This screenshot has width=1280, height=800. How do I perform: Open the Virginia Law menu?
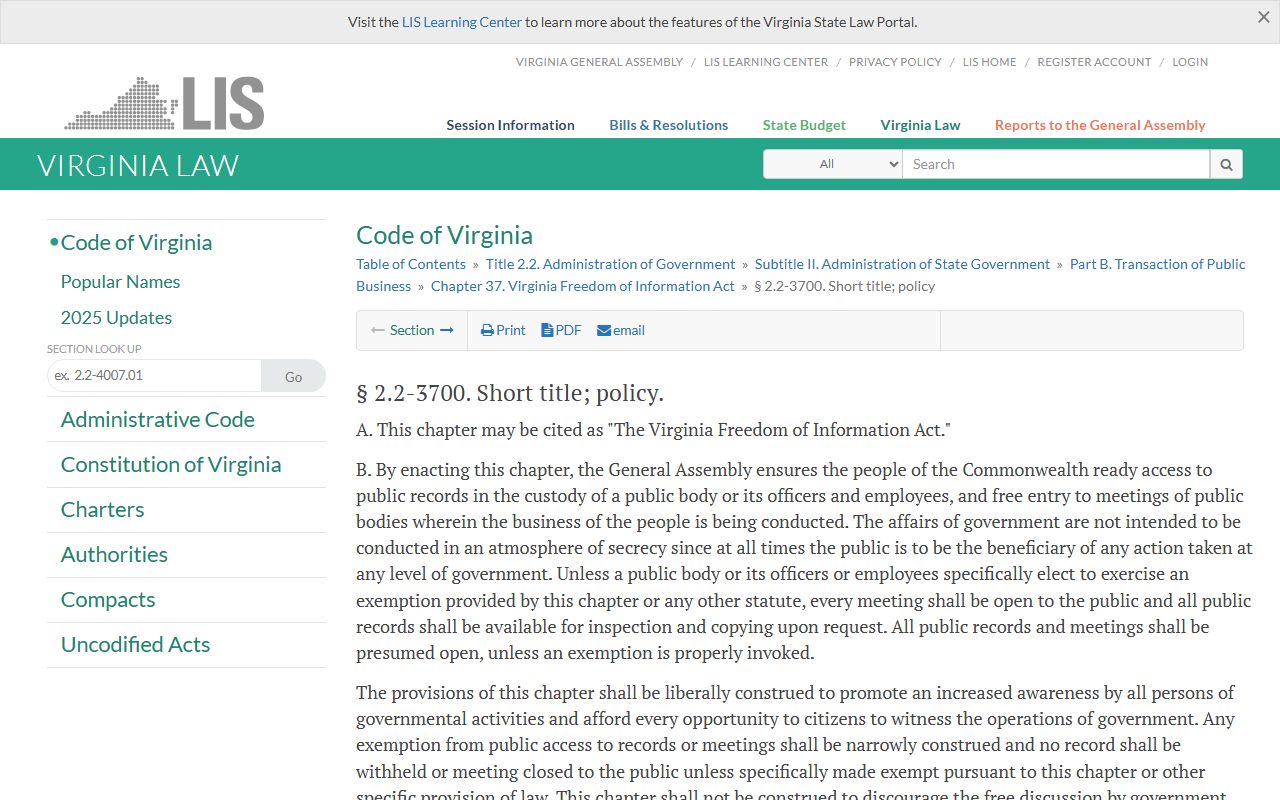coord(920,125)
